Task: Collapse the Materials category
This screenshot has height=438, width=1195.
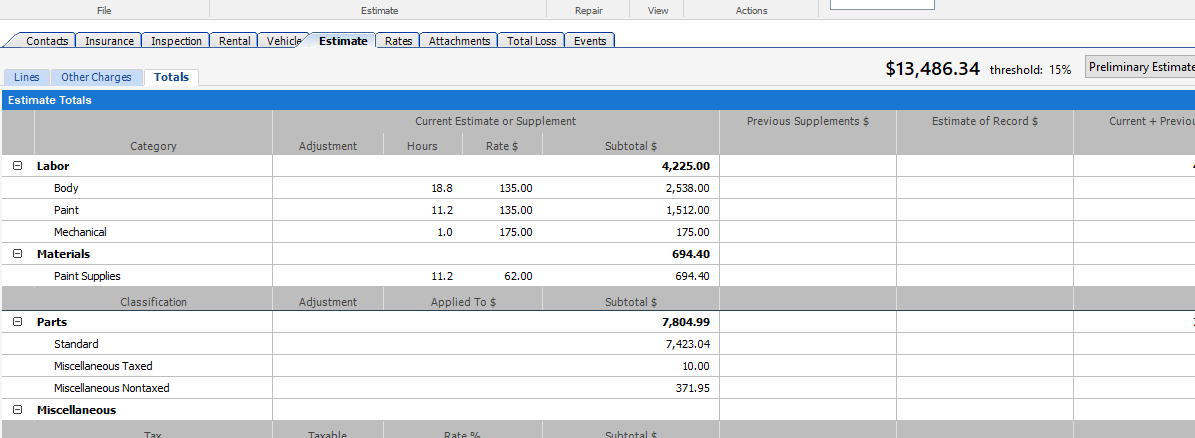Action: 18,254
